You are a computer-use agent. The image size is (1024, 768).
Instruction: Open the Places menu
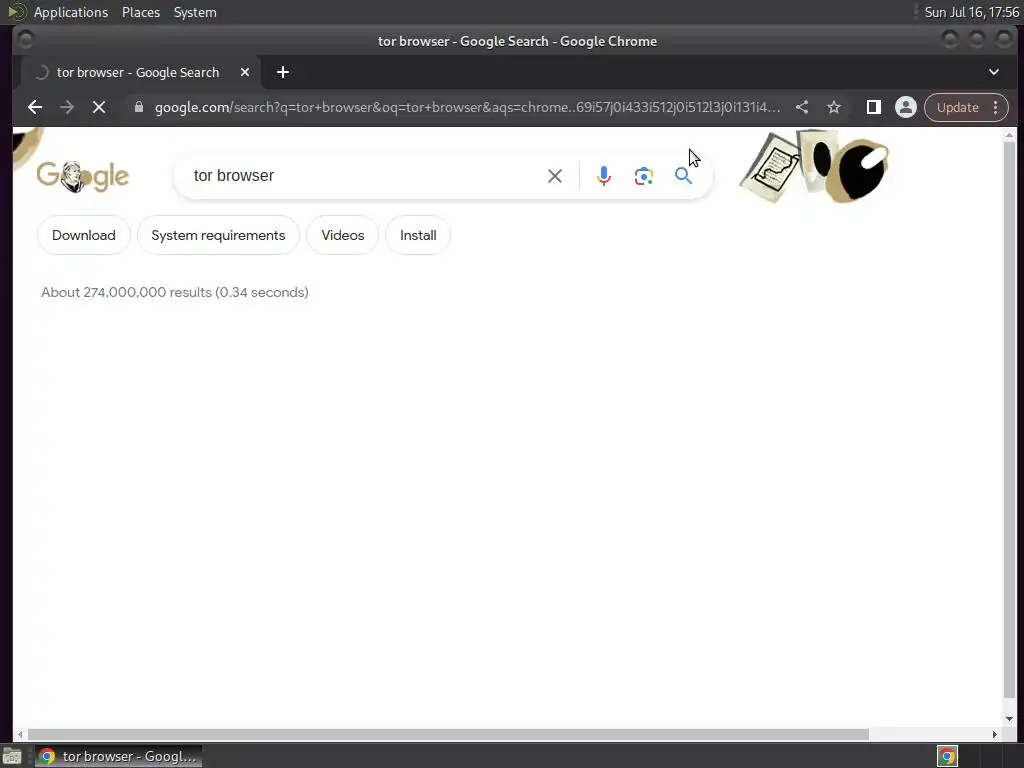click(x=140, y=12)
